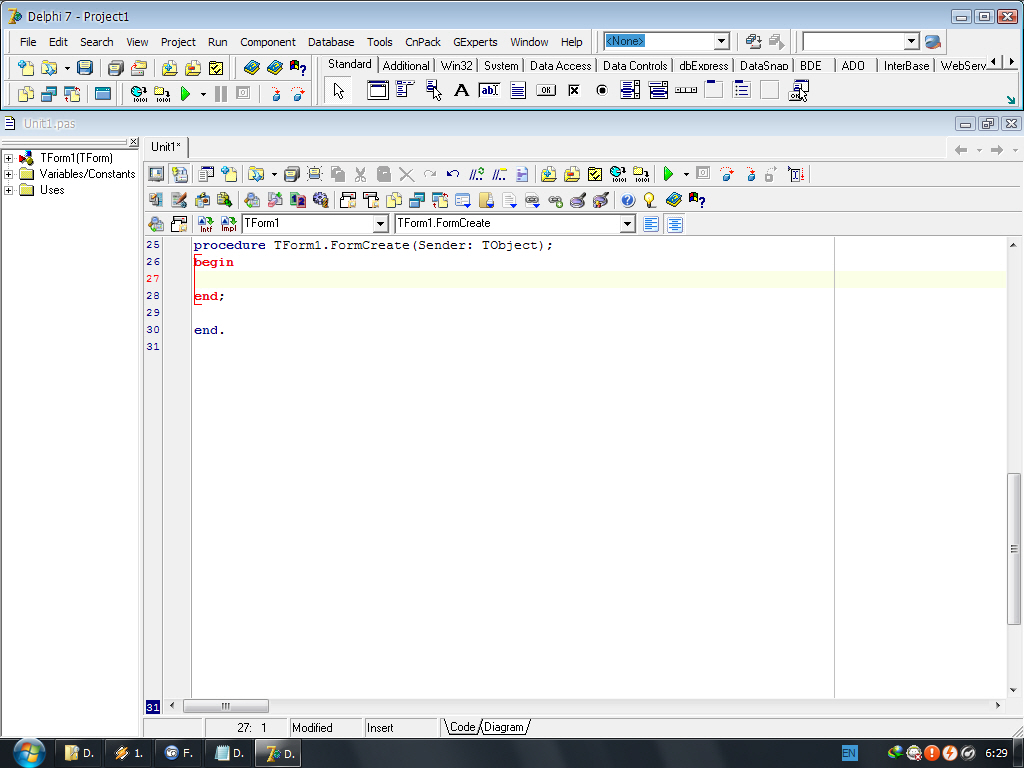Open the Project menu

(x=178, y=42)
